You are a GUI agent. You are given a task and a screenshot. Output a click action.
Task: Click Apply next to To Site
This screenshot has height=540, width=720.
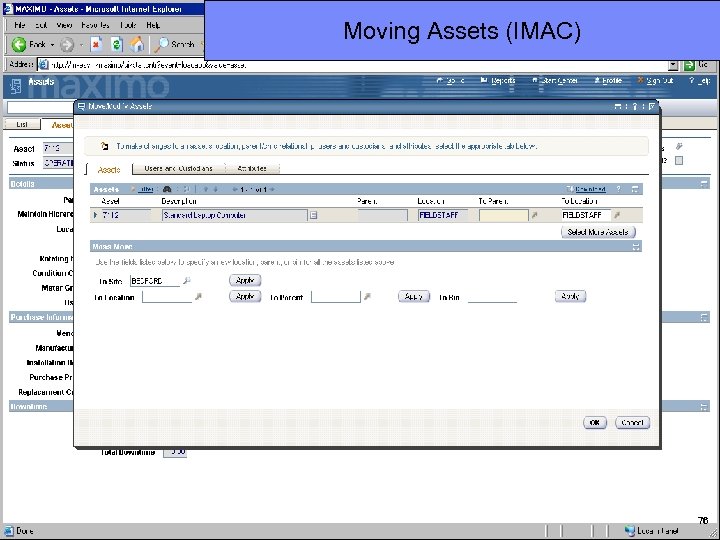pos(245,280)
